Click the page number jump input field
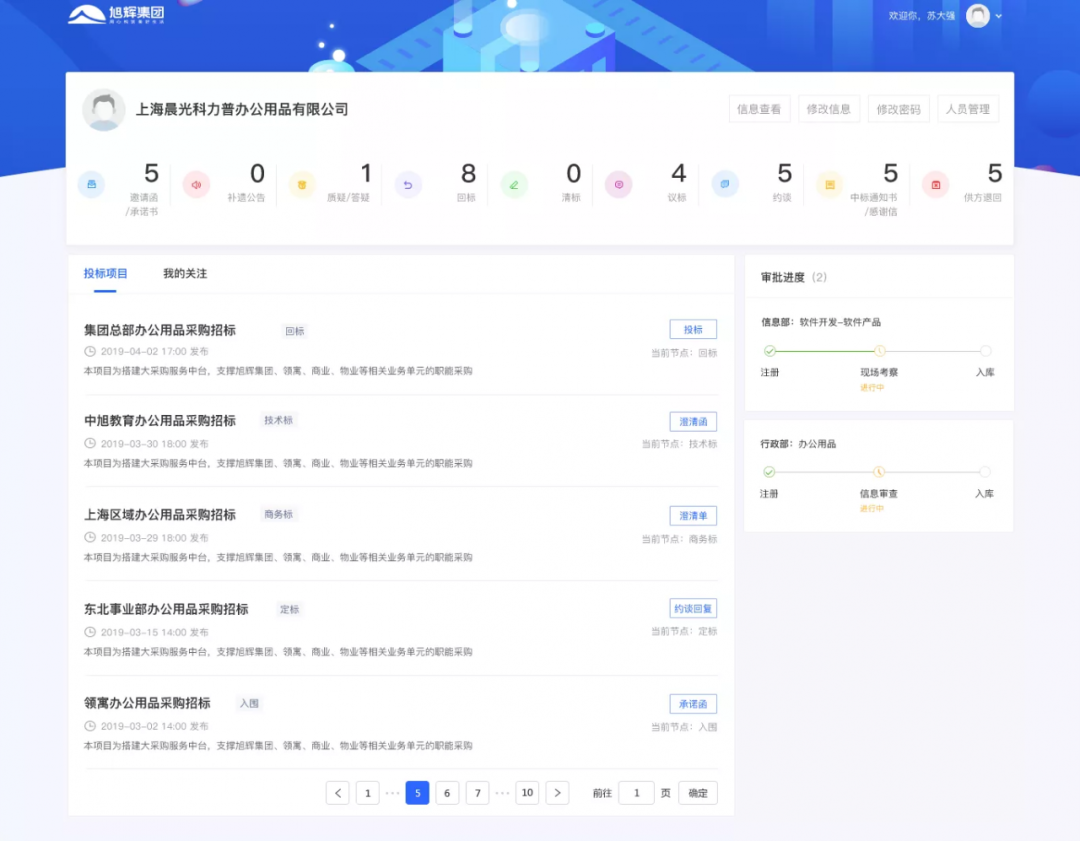The image size is (1080, 841). (636, 793)
